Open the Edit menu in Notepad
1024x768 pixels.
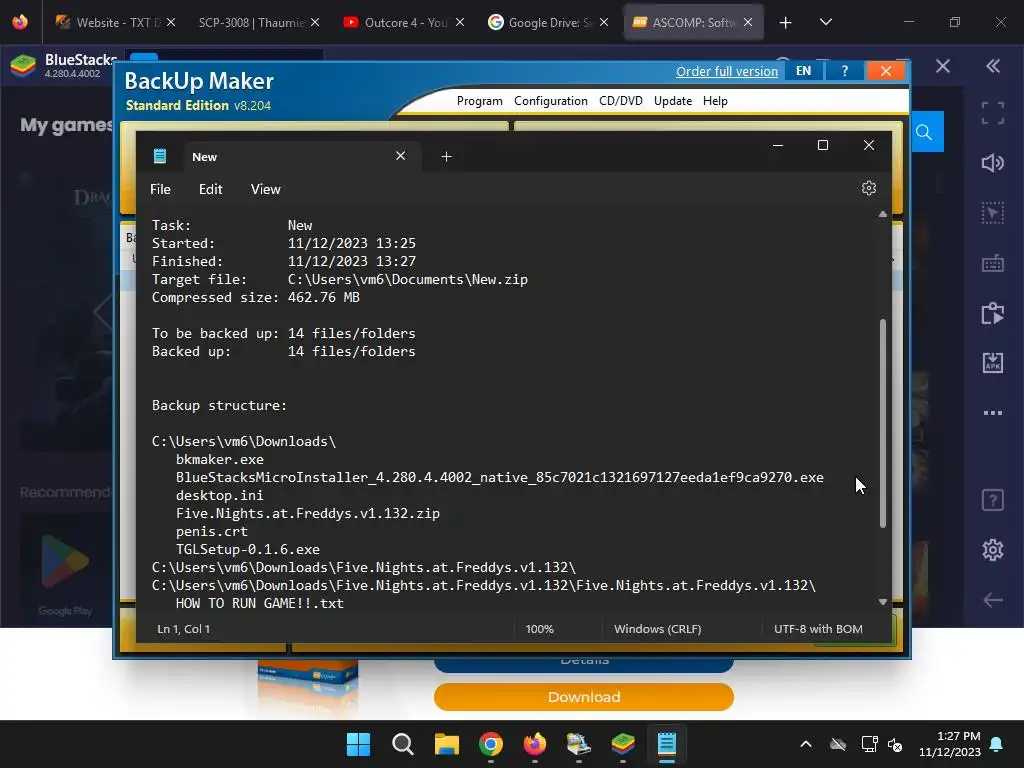click(210, 189)
